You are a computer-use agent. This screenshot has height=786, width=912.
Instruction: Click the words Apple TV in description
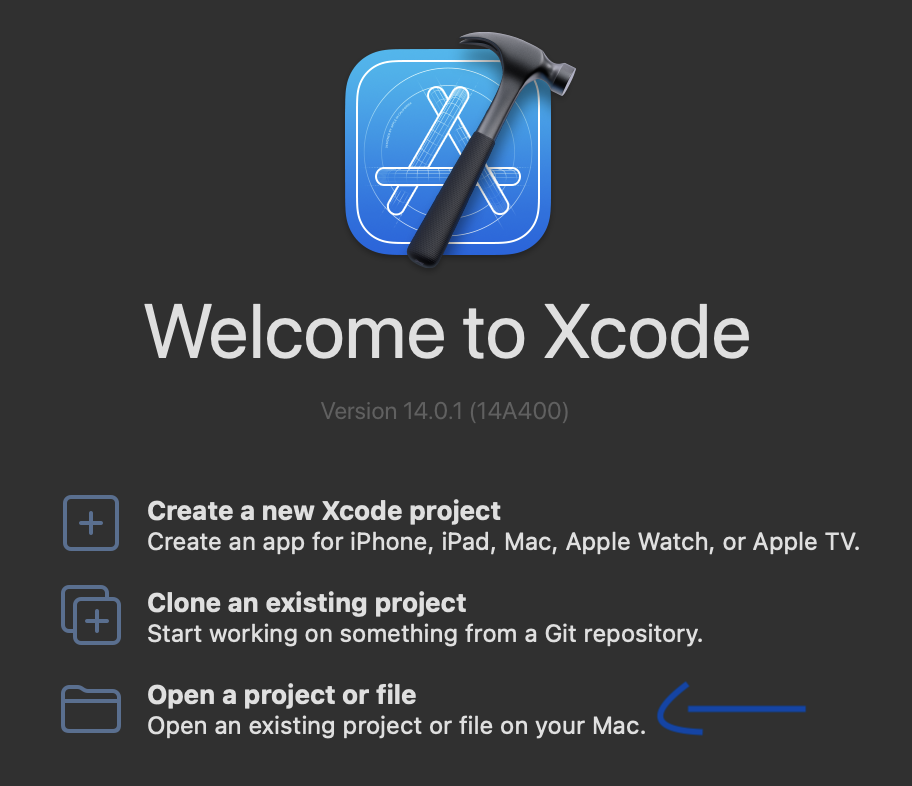(806, 542)
